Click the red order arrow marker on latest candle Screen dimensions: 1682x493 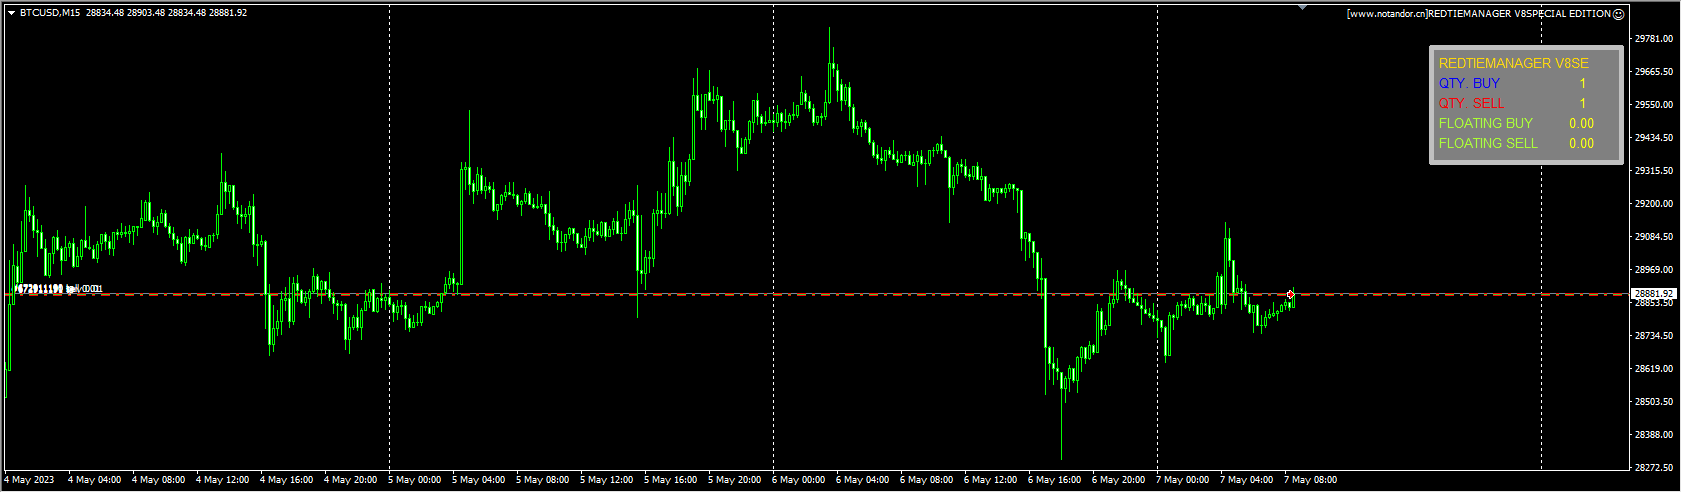[x=1291, y=294]
